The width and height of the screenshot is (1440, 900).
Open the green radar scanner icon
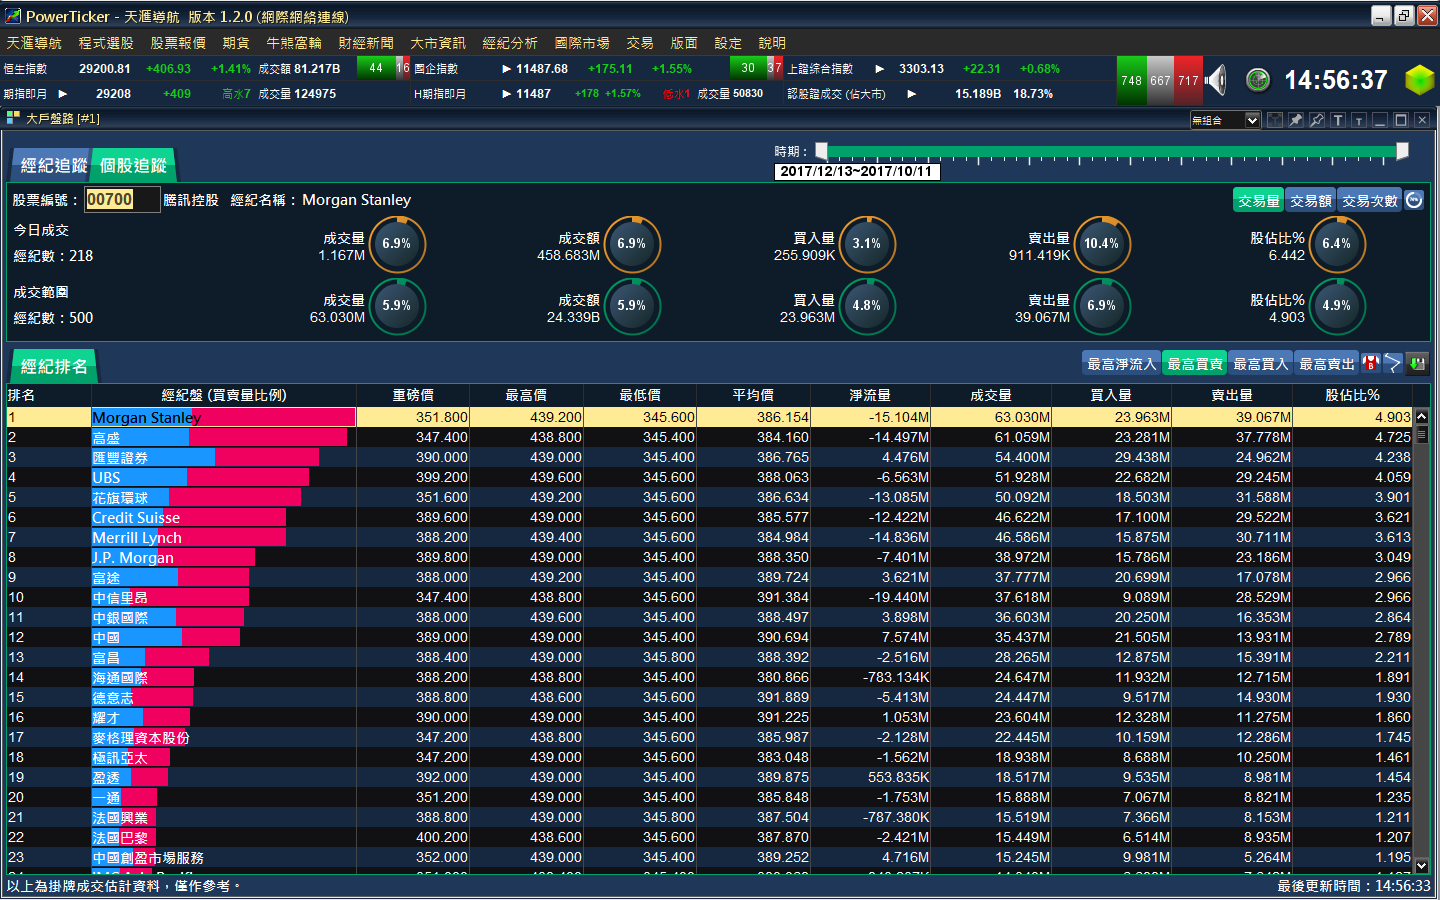point(1258,80)
